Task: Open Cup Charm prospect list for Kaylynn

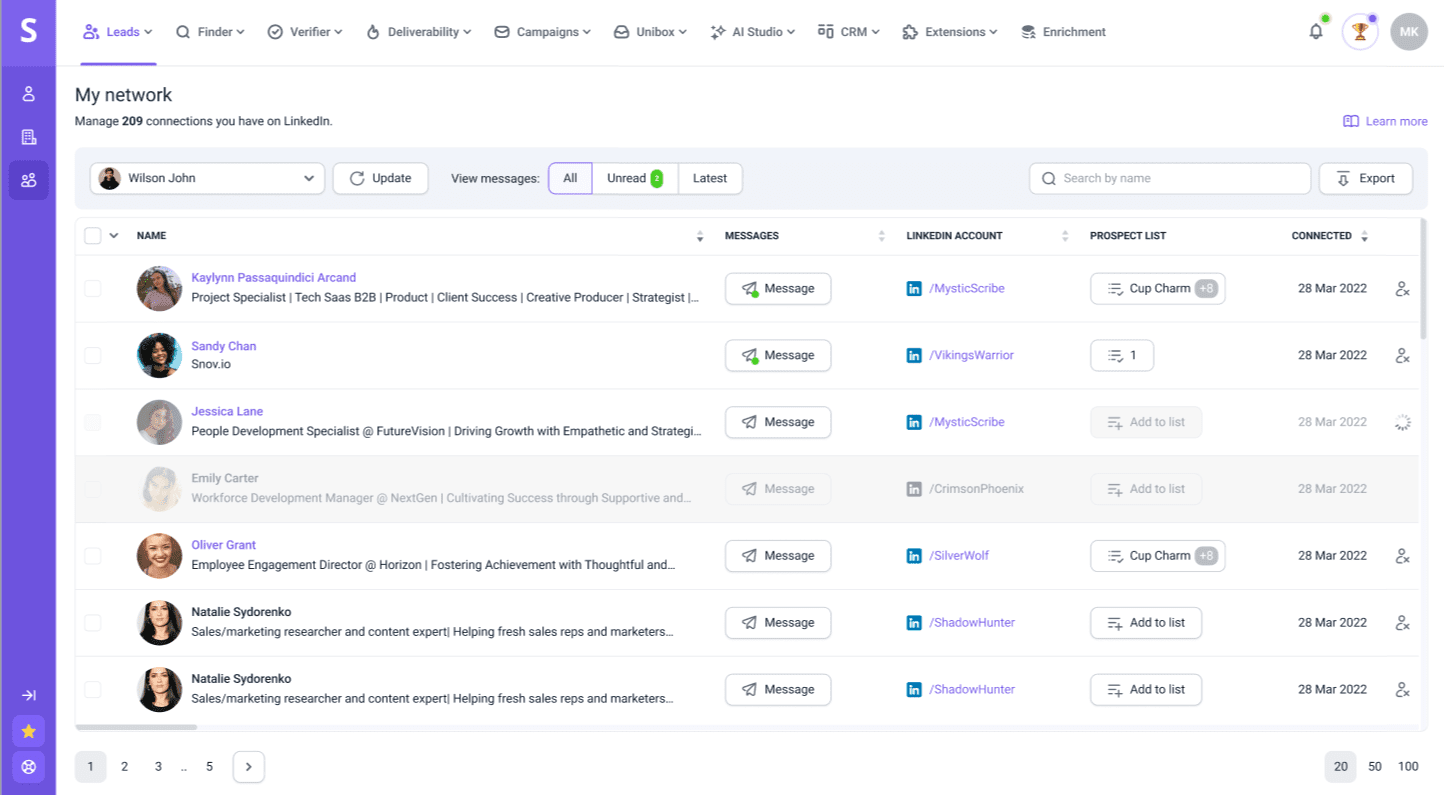Action: pyautogui.click(x=1157, y=289)
